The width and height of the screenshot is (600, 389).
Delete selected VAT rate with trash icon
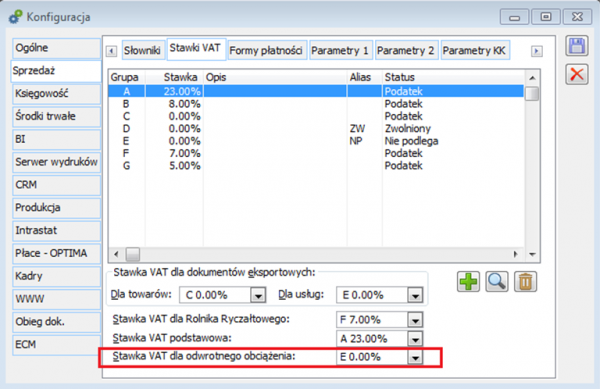point(525,282)
